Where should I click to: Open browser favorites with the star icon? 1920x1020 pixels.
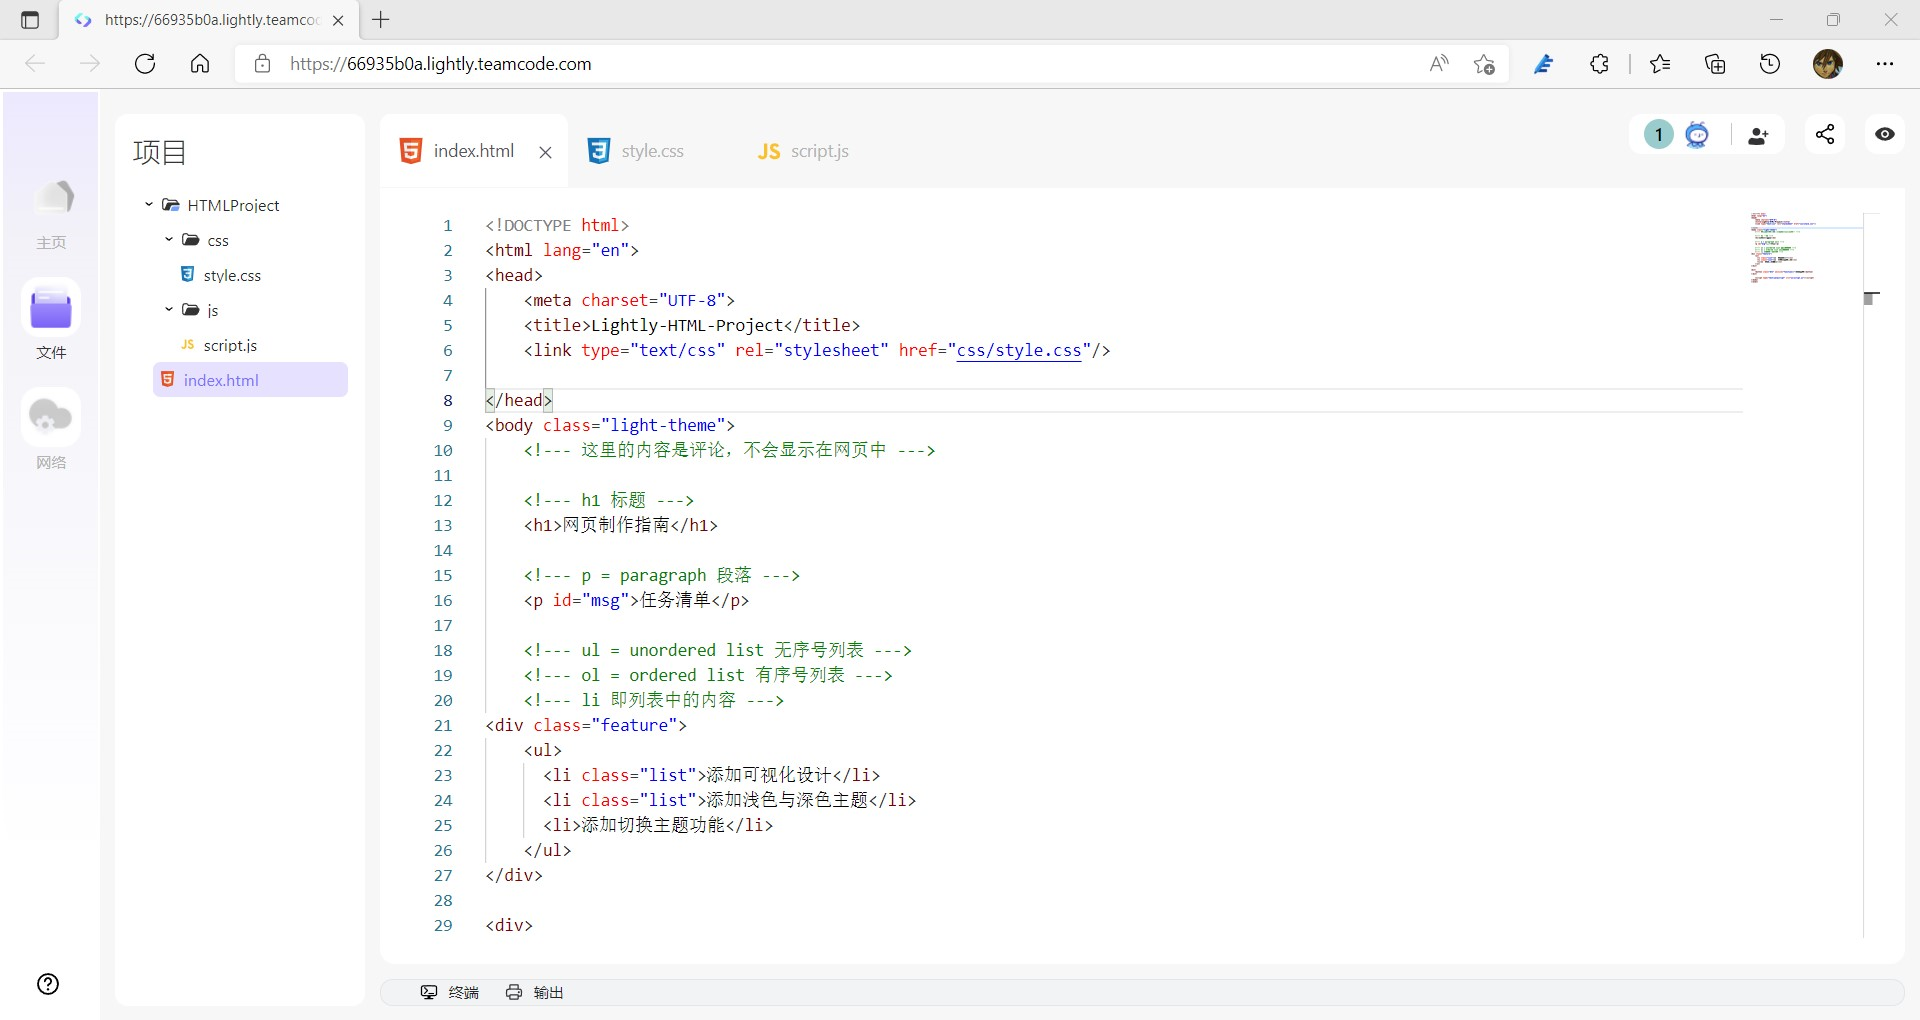1659,63
